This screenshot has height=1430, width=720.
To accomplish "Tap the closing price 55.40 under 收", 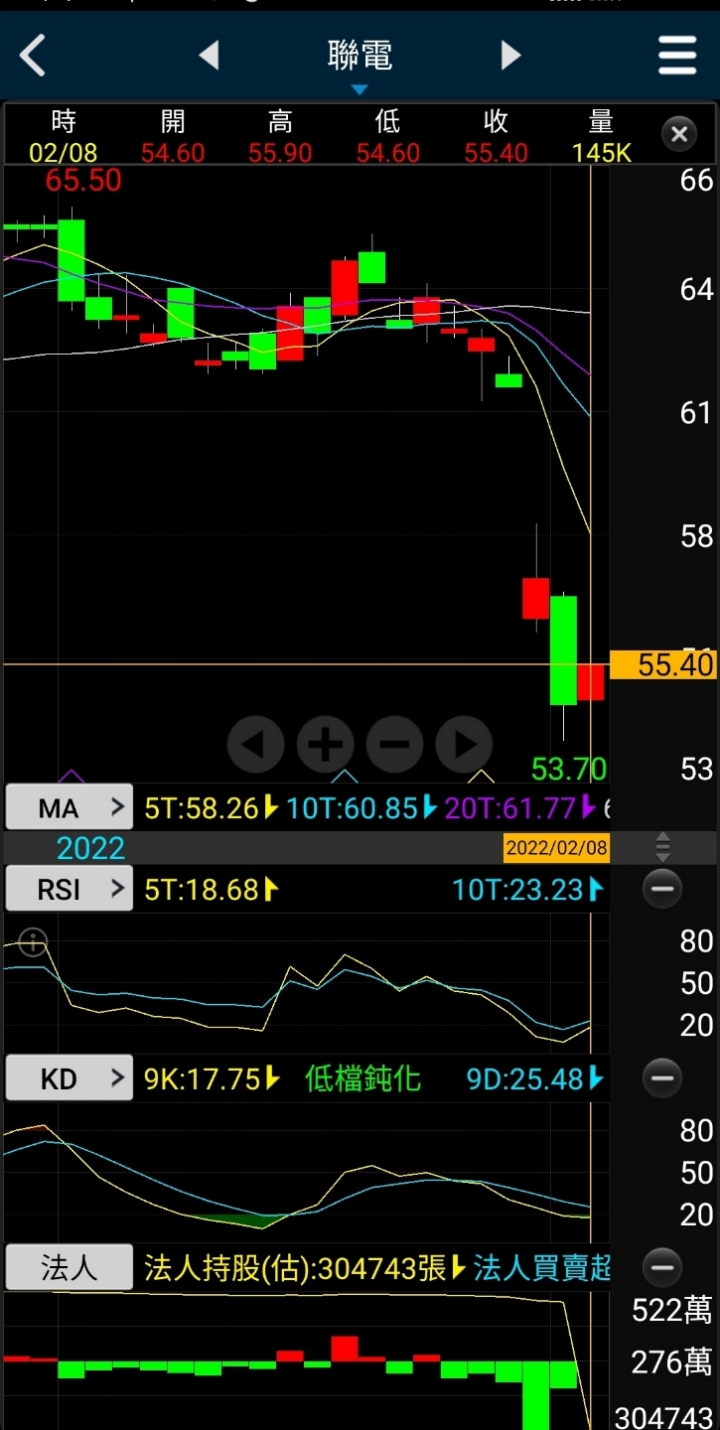I will [496, 153].
